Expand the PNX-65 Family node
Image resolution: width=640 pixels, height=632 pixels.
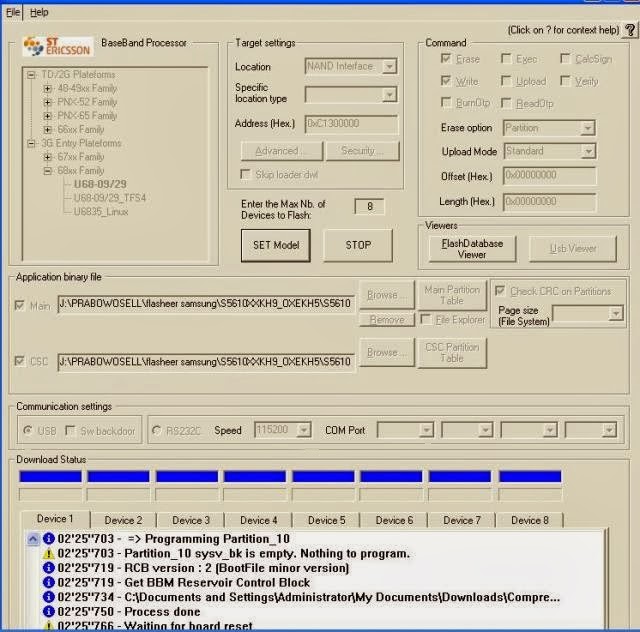click(48, 116)
